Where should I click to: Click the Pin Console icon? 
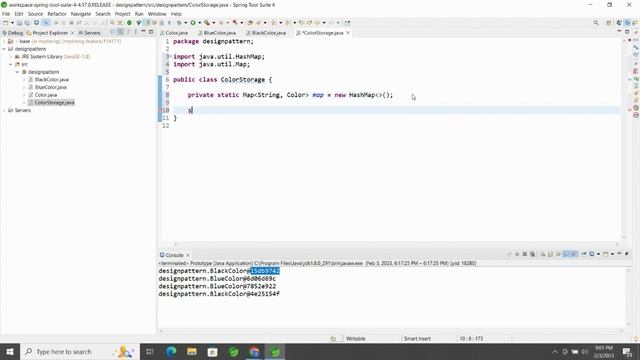tap(584, 254)
